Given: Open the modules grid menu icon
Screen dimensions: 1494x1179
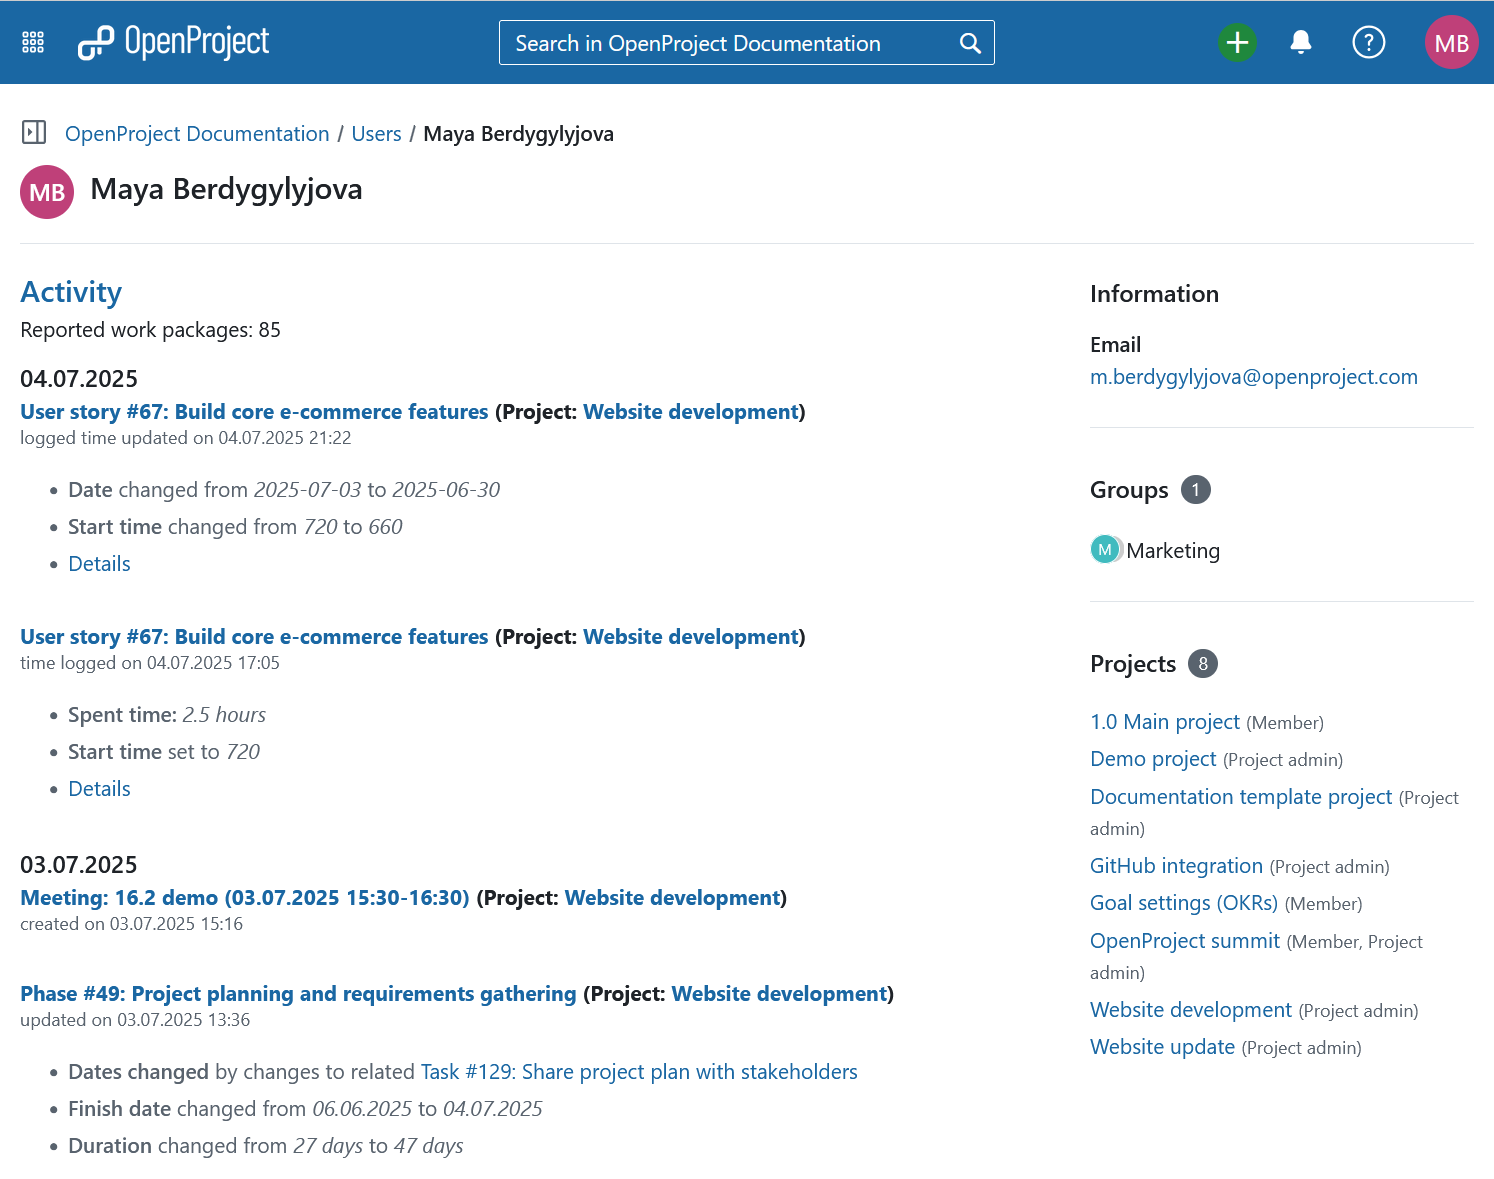Looking at the screenshot, I should [x=33, y=42].
